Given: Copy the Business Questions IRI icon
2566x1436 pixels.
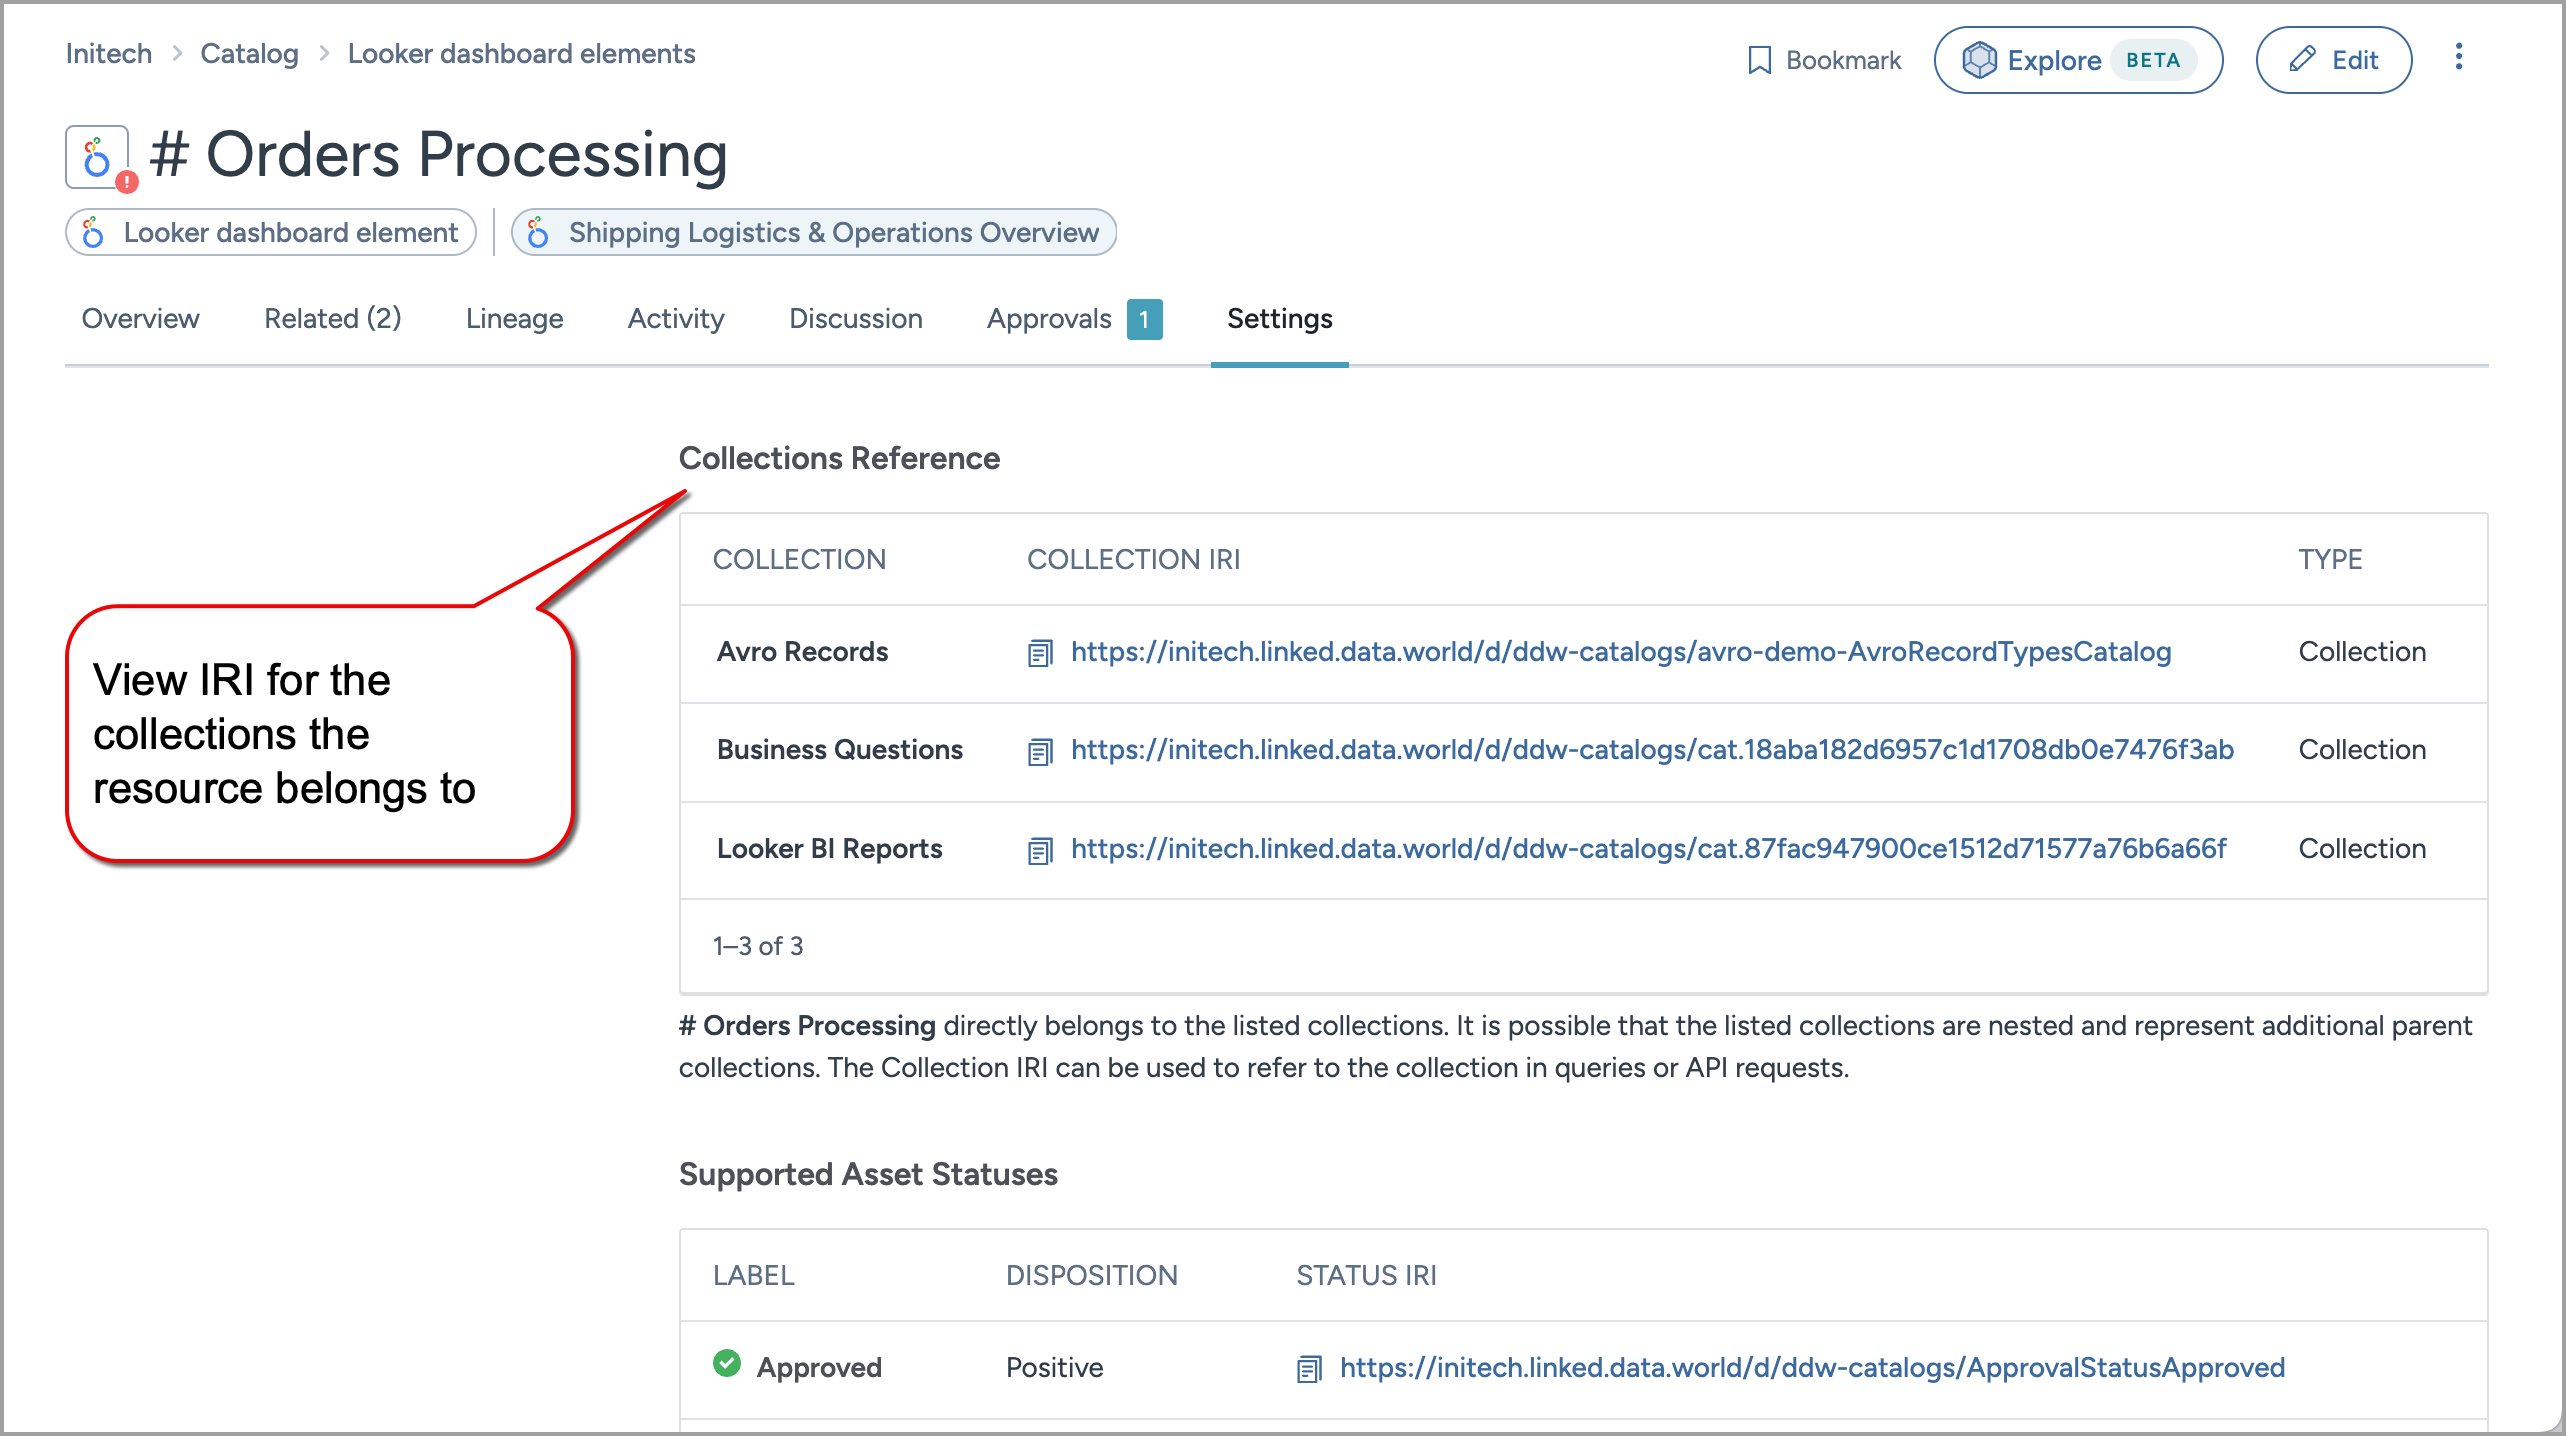Looking at the screenshot, I should tap(1040, 751).
